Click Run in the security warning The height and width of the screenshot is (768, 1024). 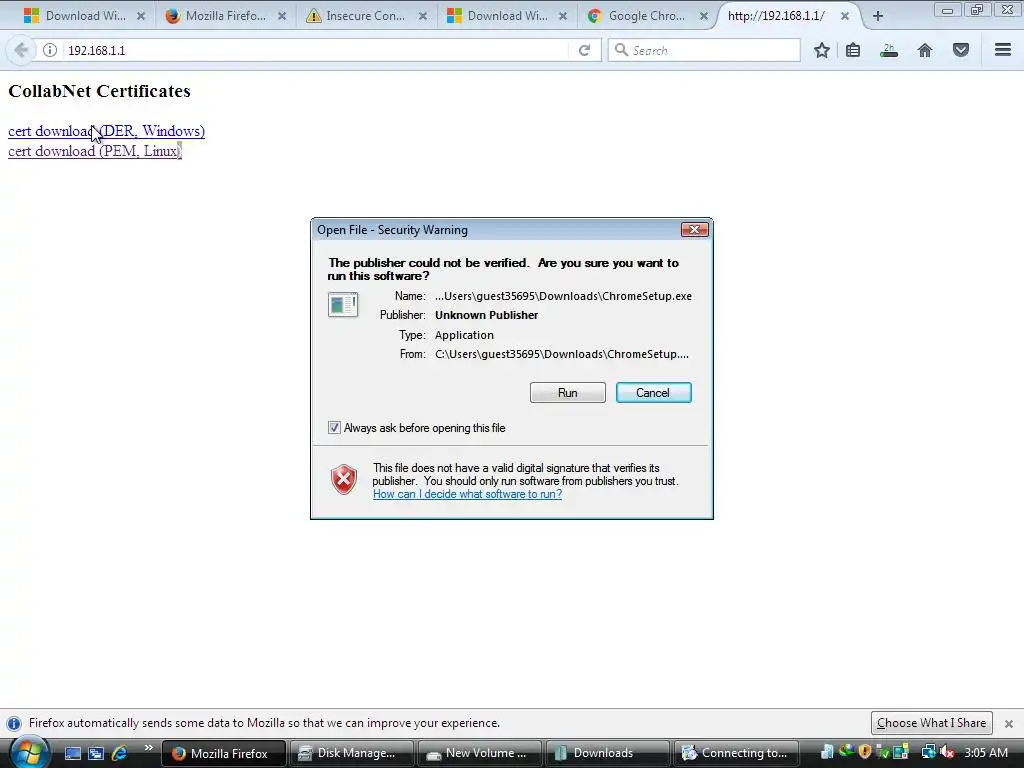coord(568,392)
